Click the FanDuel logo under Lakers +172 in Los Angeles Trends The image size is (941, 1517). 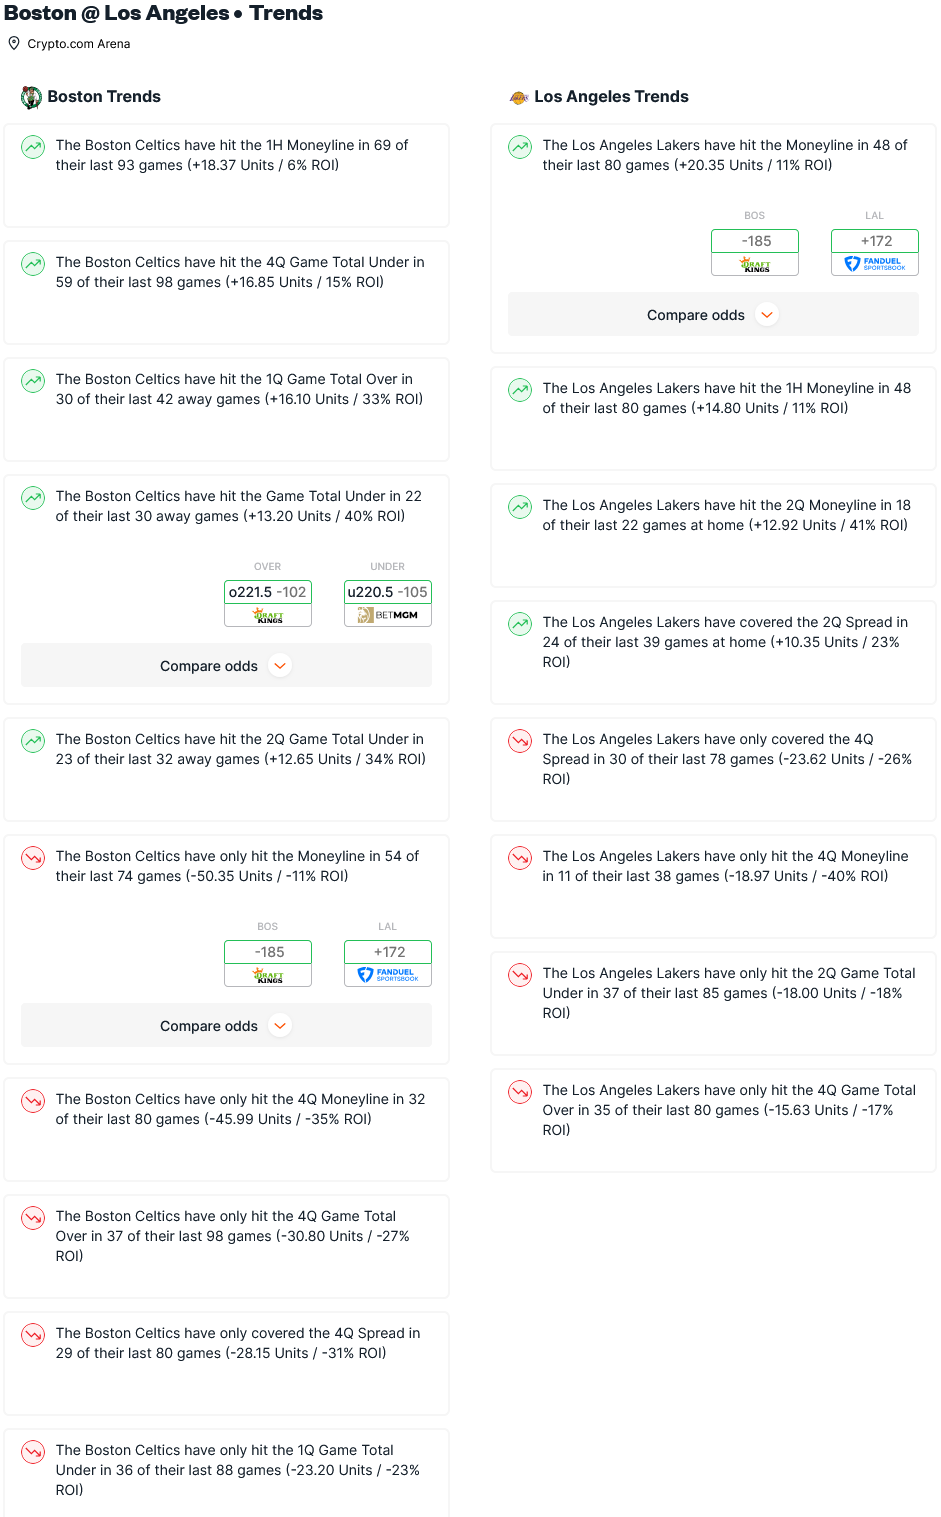875,264
